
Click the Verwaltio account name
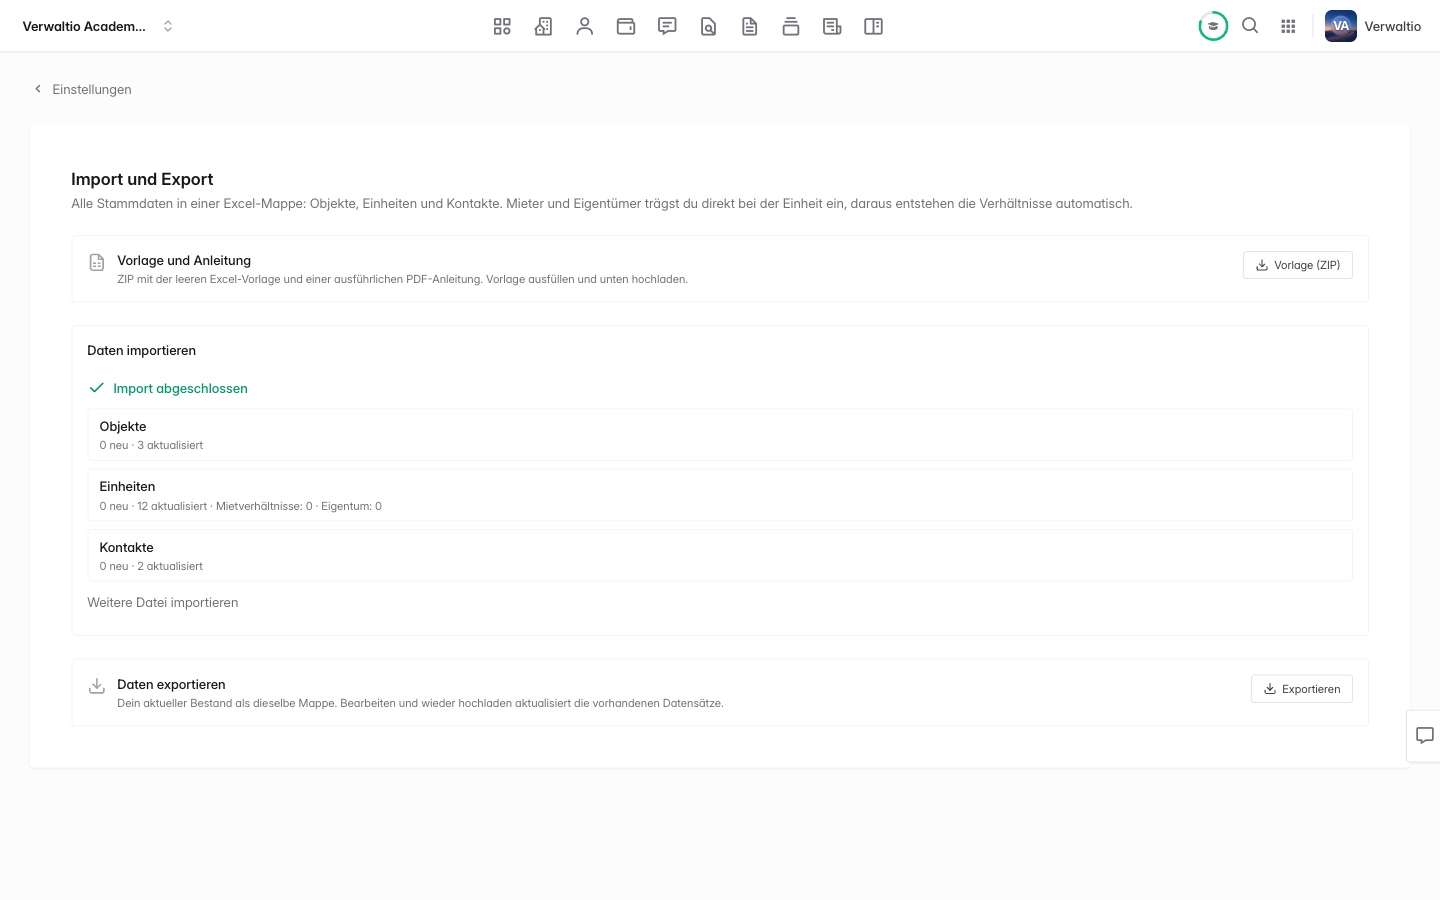(1392, 27)
